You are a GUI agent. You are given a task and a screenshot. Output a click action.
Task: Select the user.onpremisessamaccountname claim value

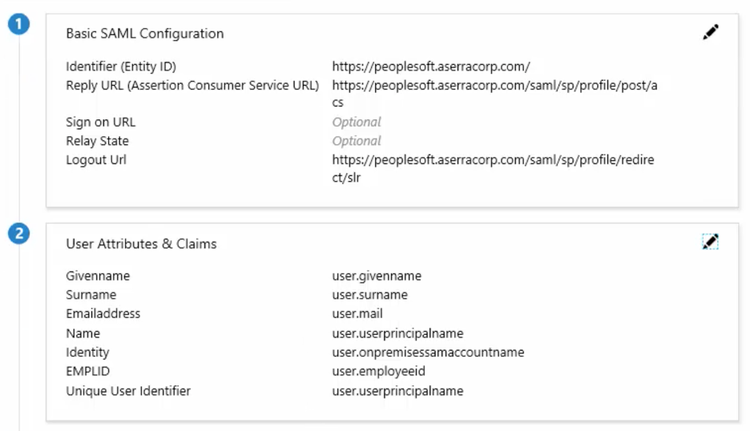point(428,352)
